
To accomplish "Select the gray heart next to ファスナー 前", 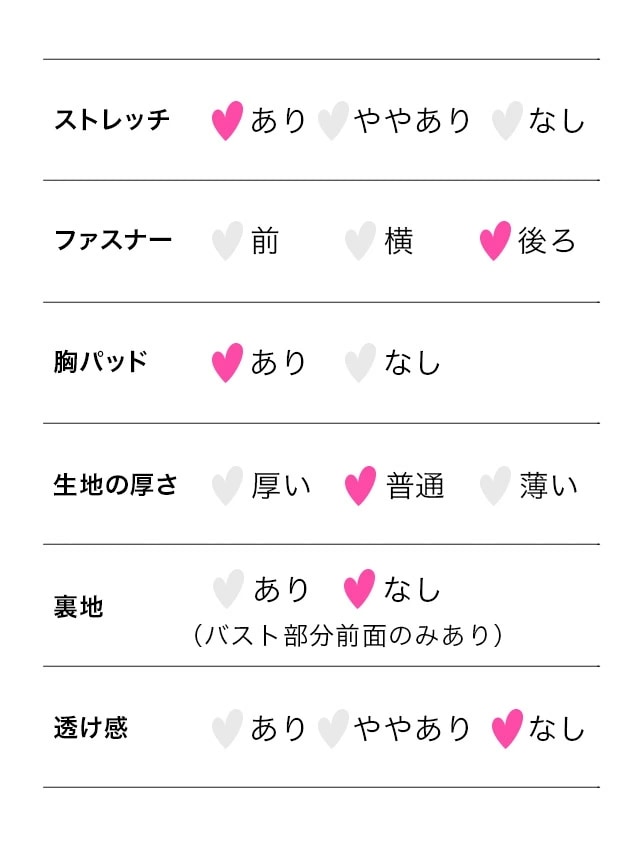I will point(227,241).
